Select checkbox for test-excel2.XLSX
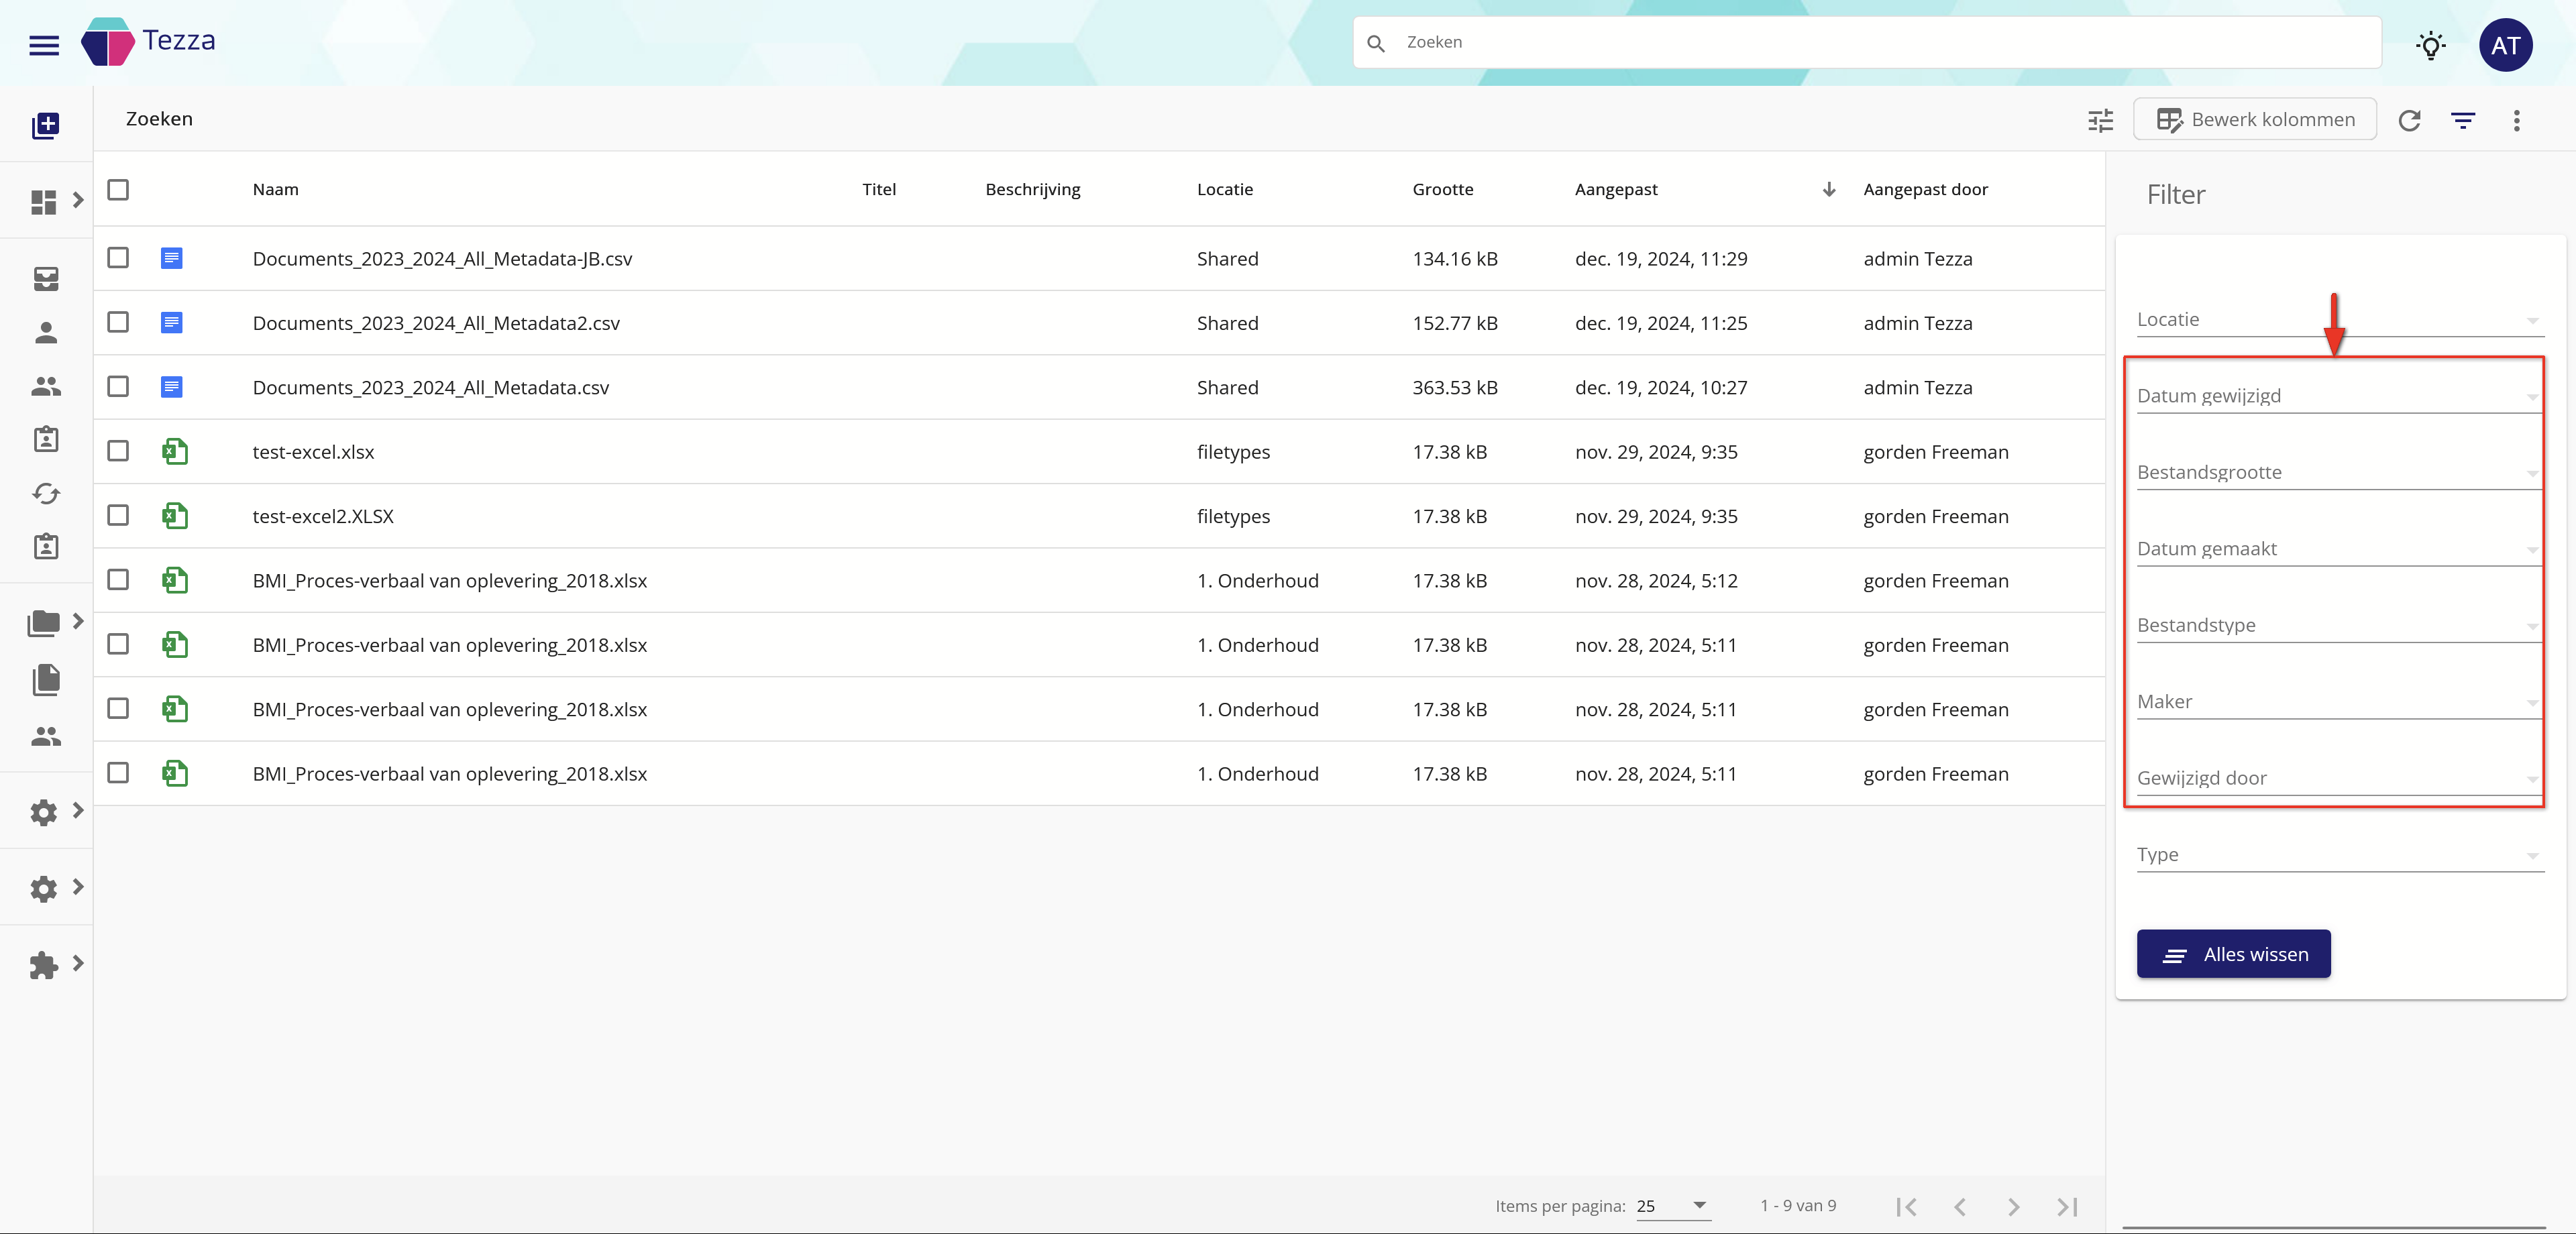Screen dimensions: 2576x1234 (118, 515)
